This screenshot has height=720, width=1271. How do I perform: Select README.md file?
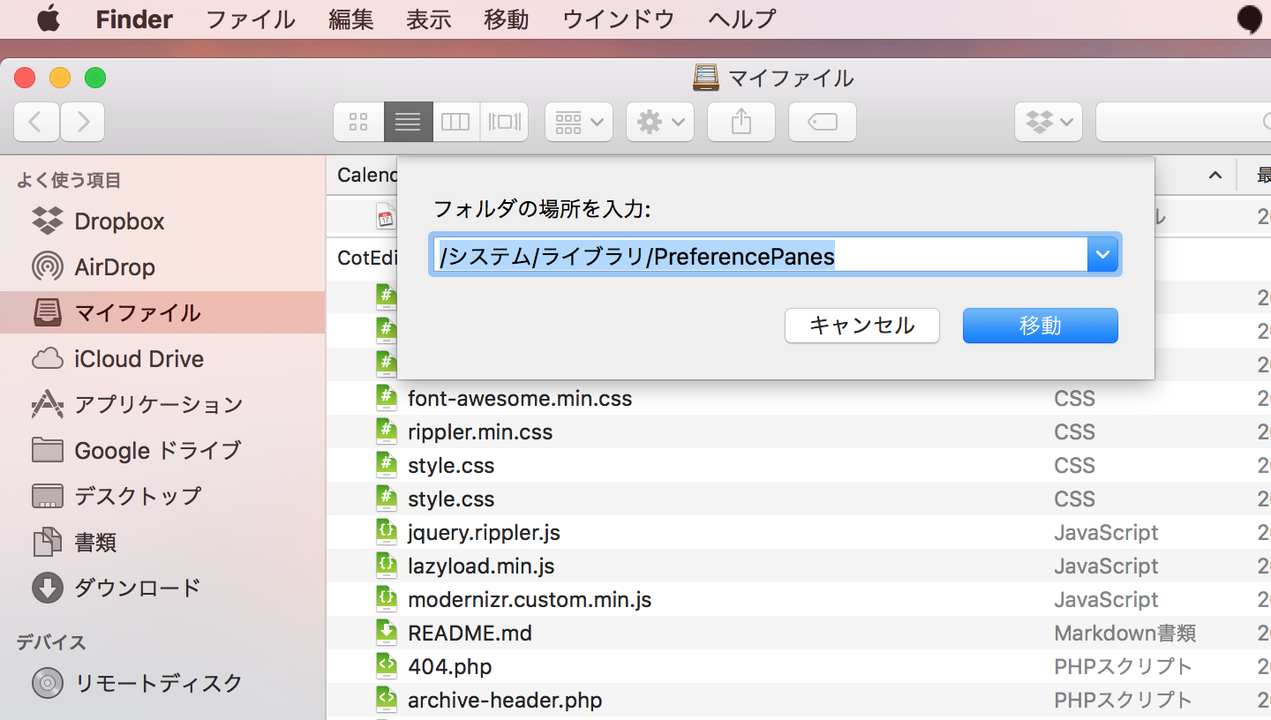point(470,633)
